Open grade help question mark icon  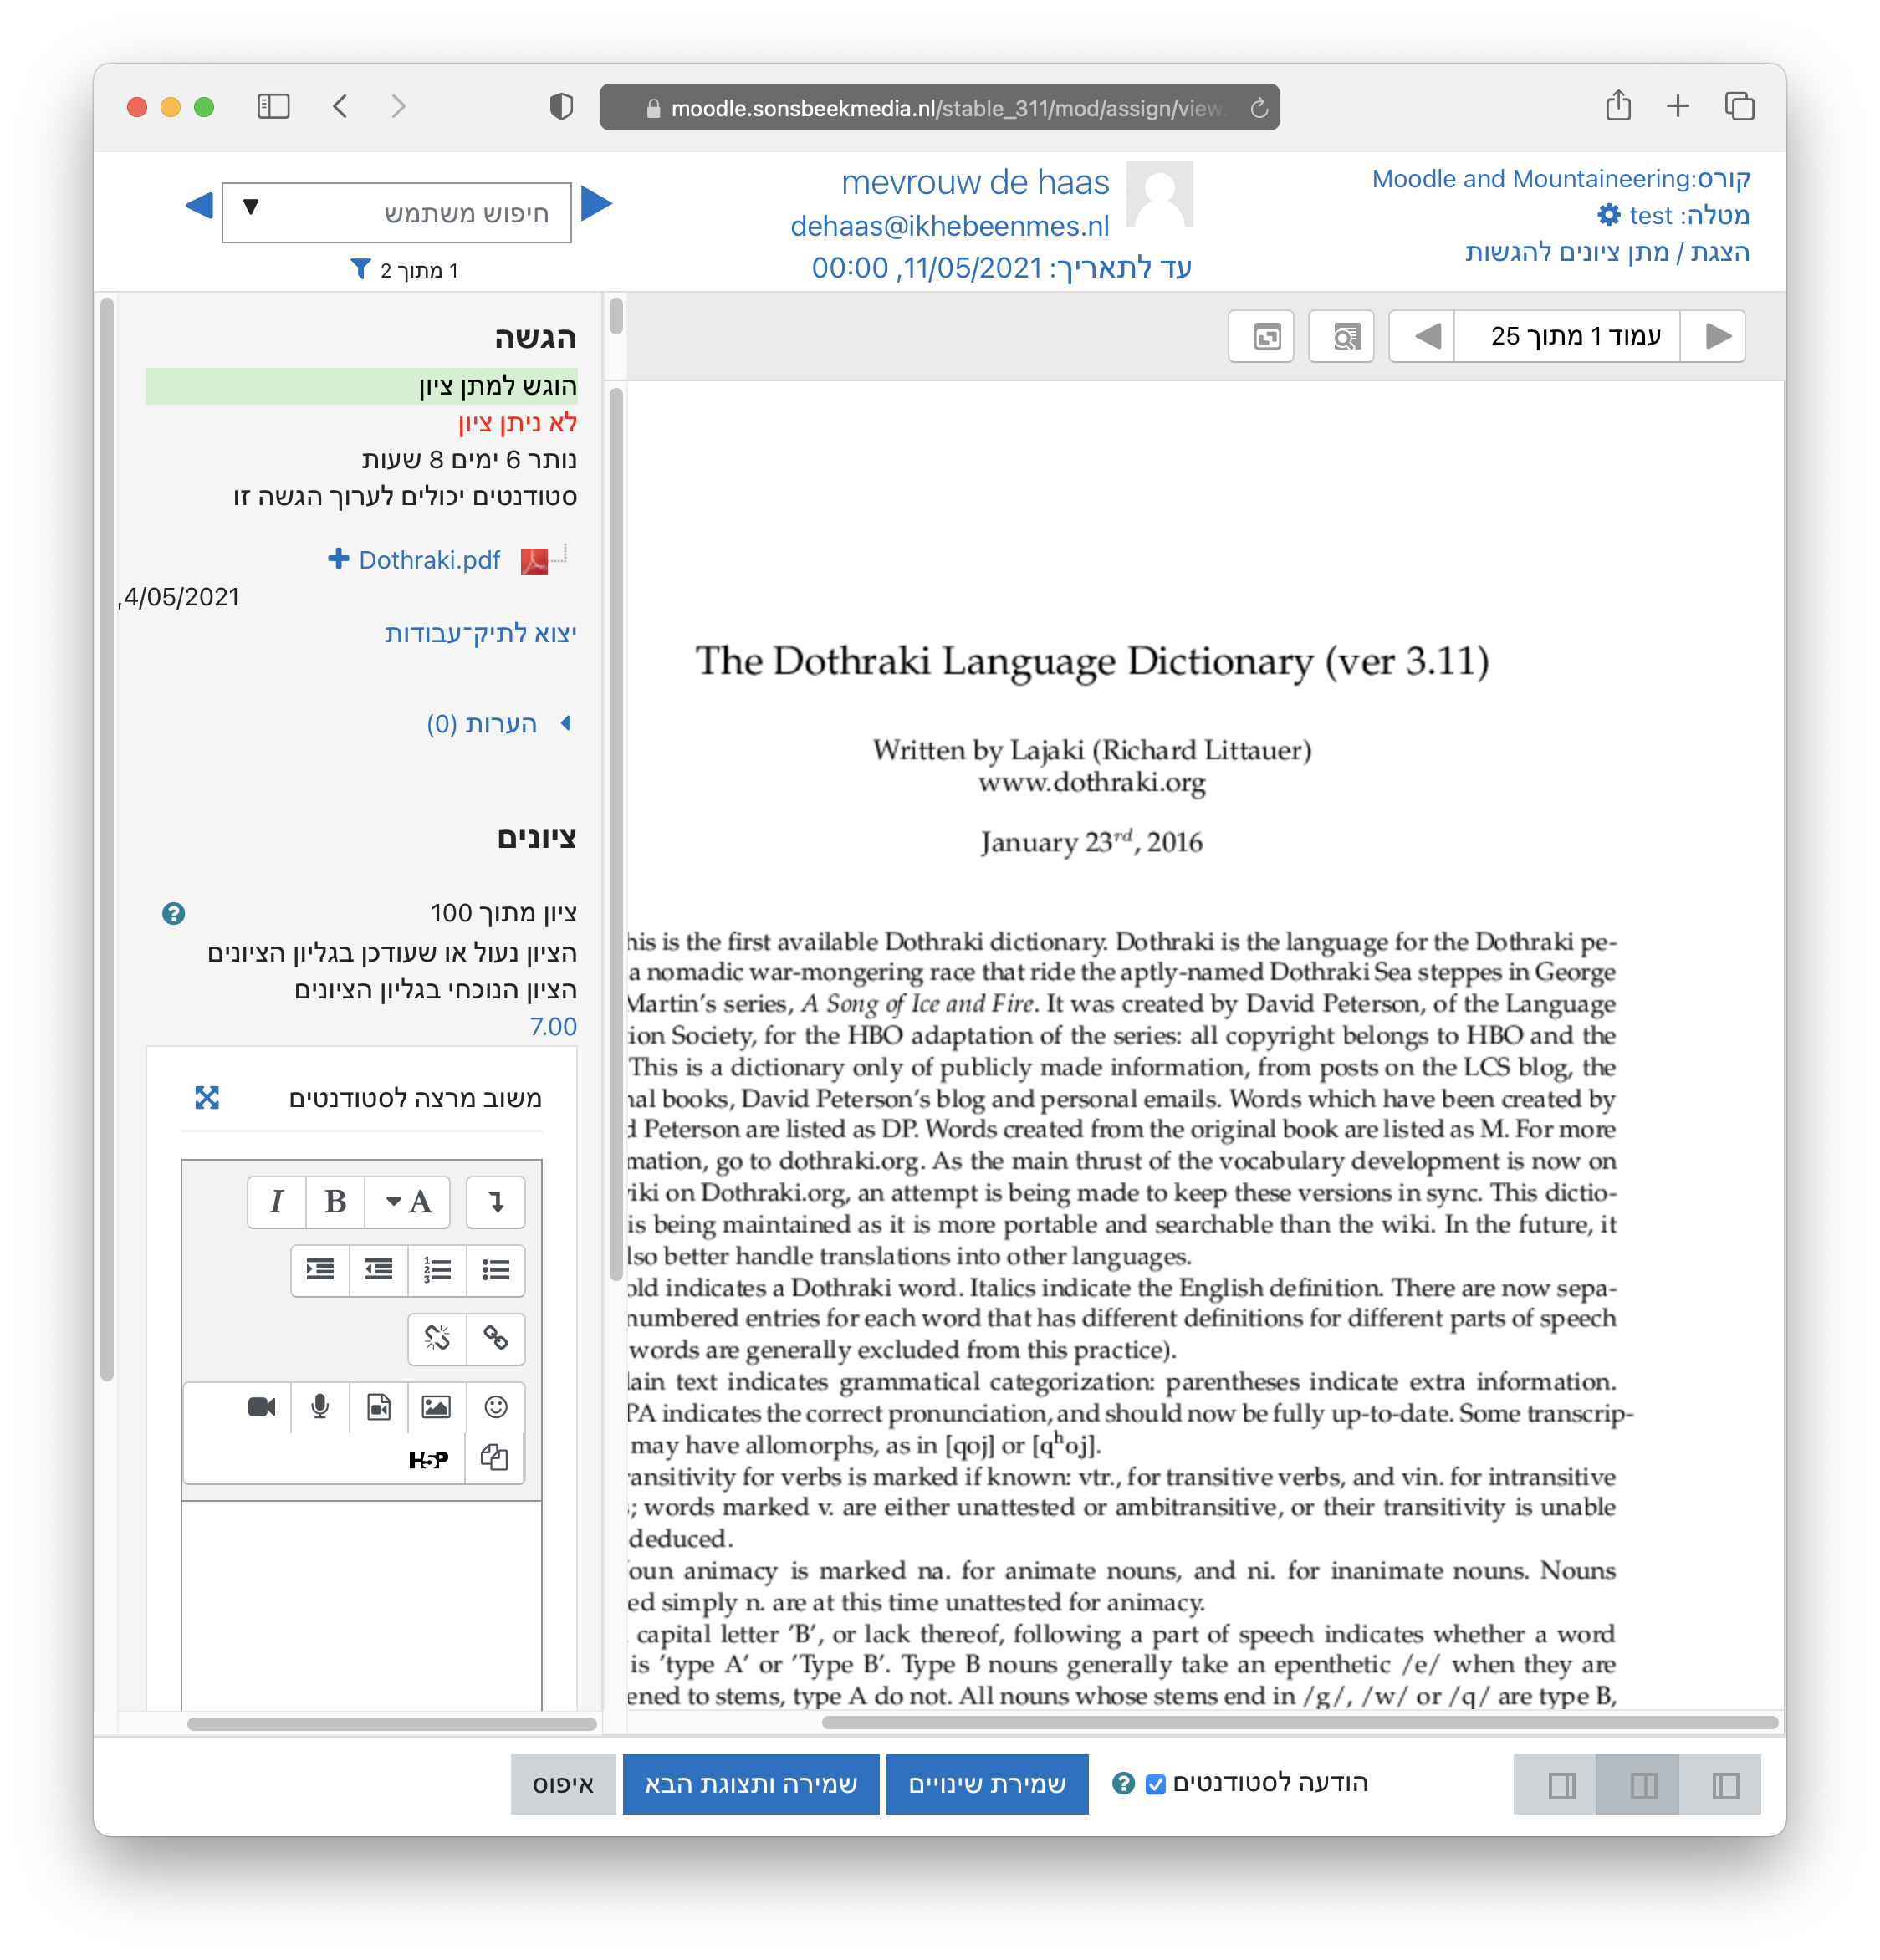(173, 913)
